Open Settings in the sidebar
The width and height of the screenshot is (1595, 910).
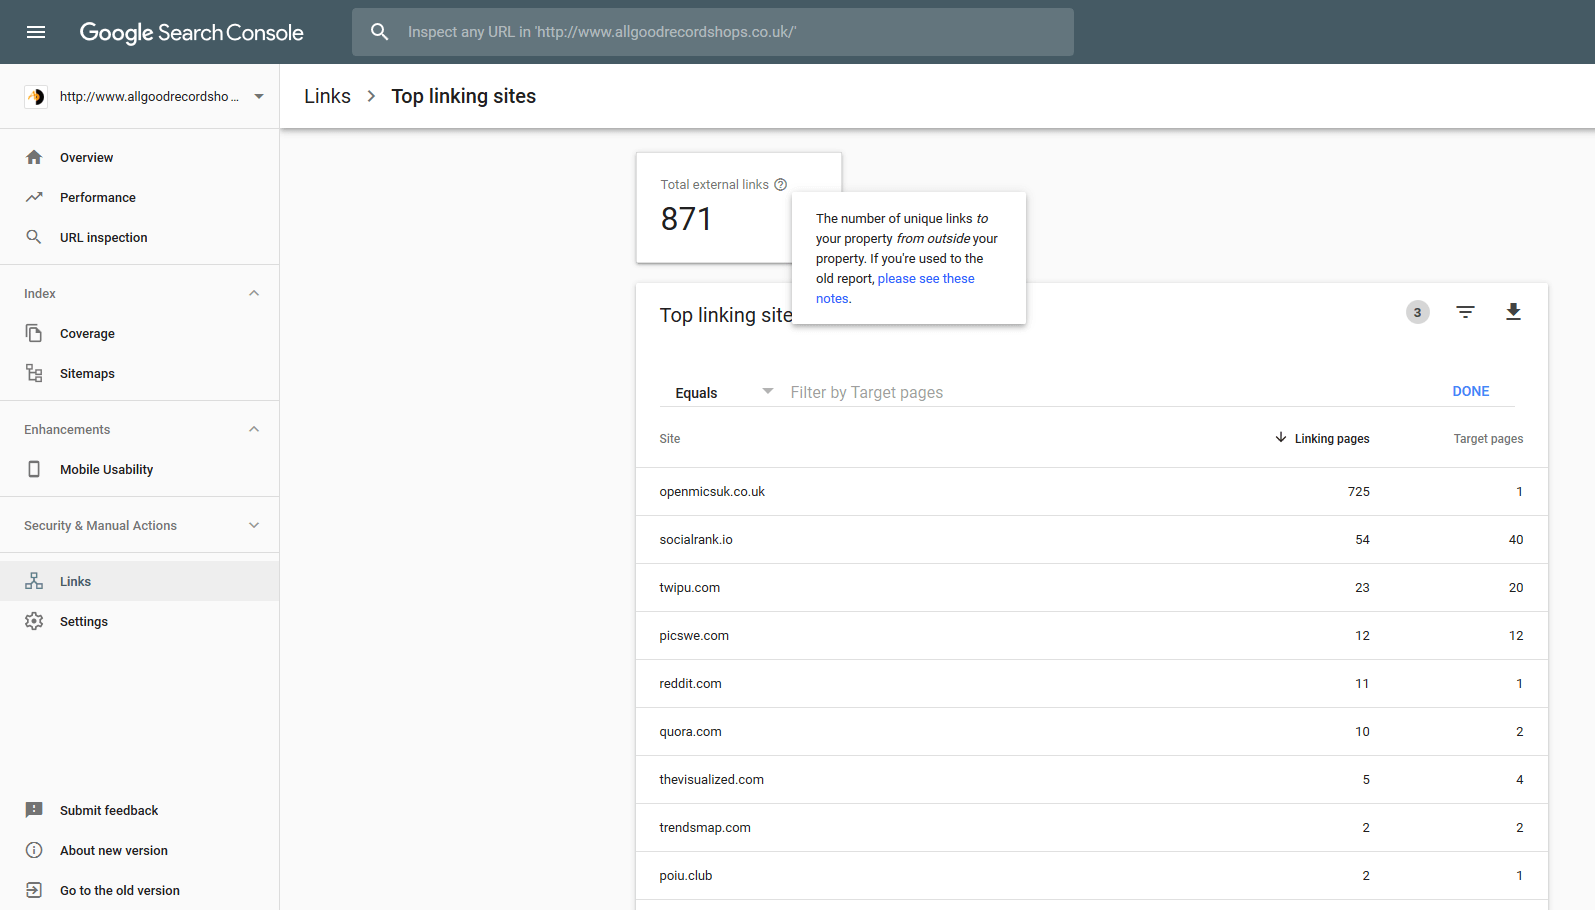[x=139, y=621]
